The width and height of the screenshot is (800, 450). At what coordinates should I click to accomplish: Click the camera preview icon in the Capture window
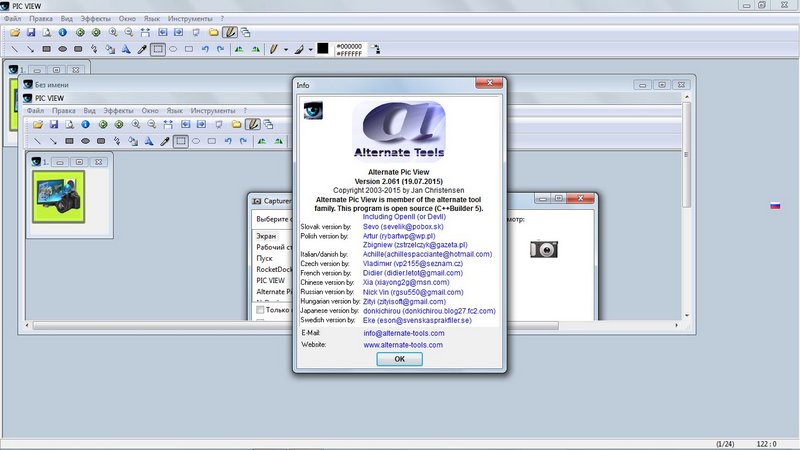[x=544, y=249]
